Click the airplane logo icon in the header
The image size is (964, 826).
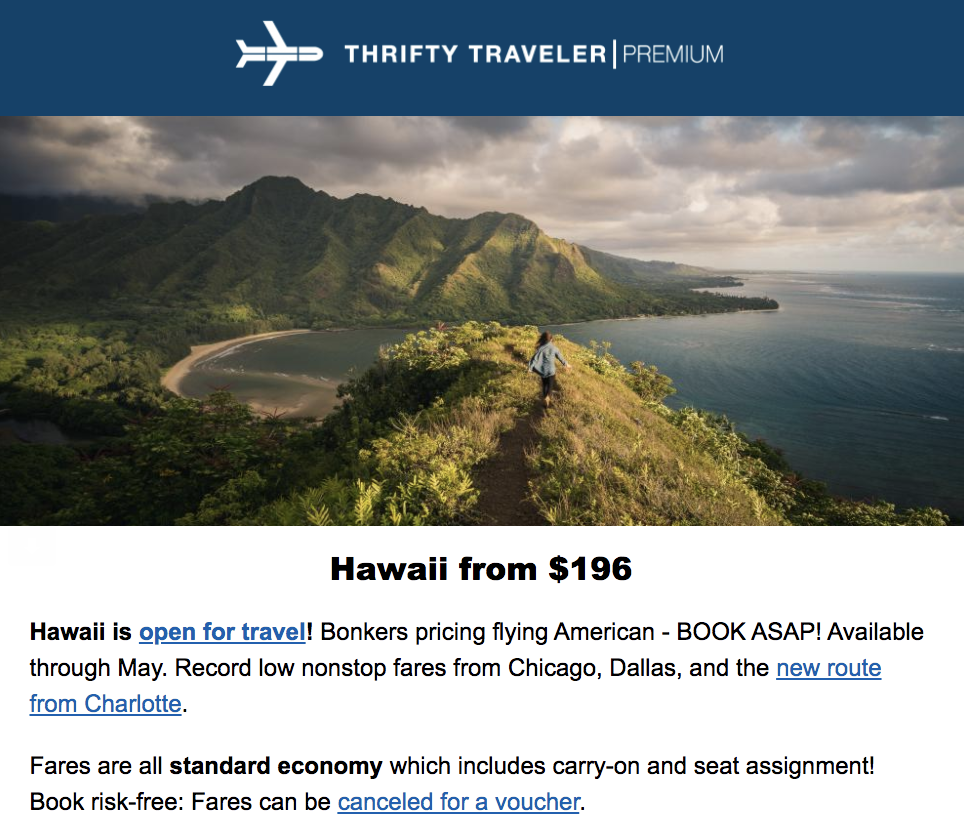point(278,53)
